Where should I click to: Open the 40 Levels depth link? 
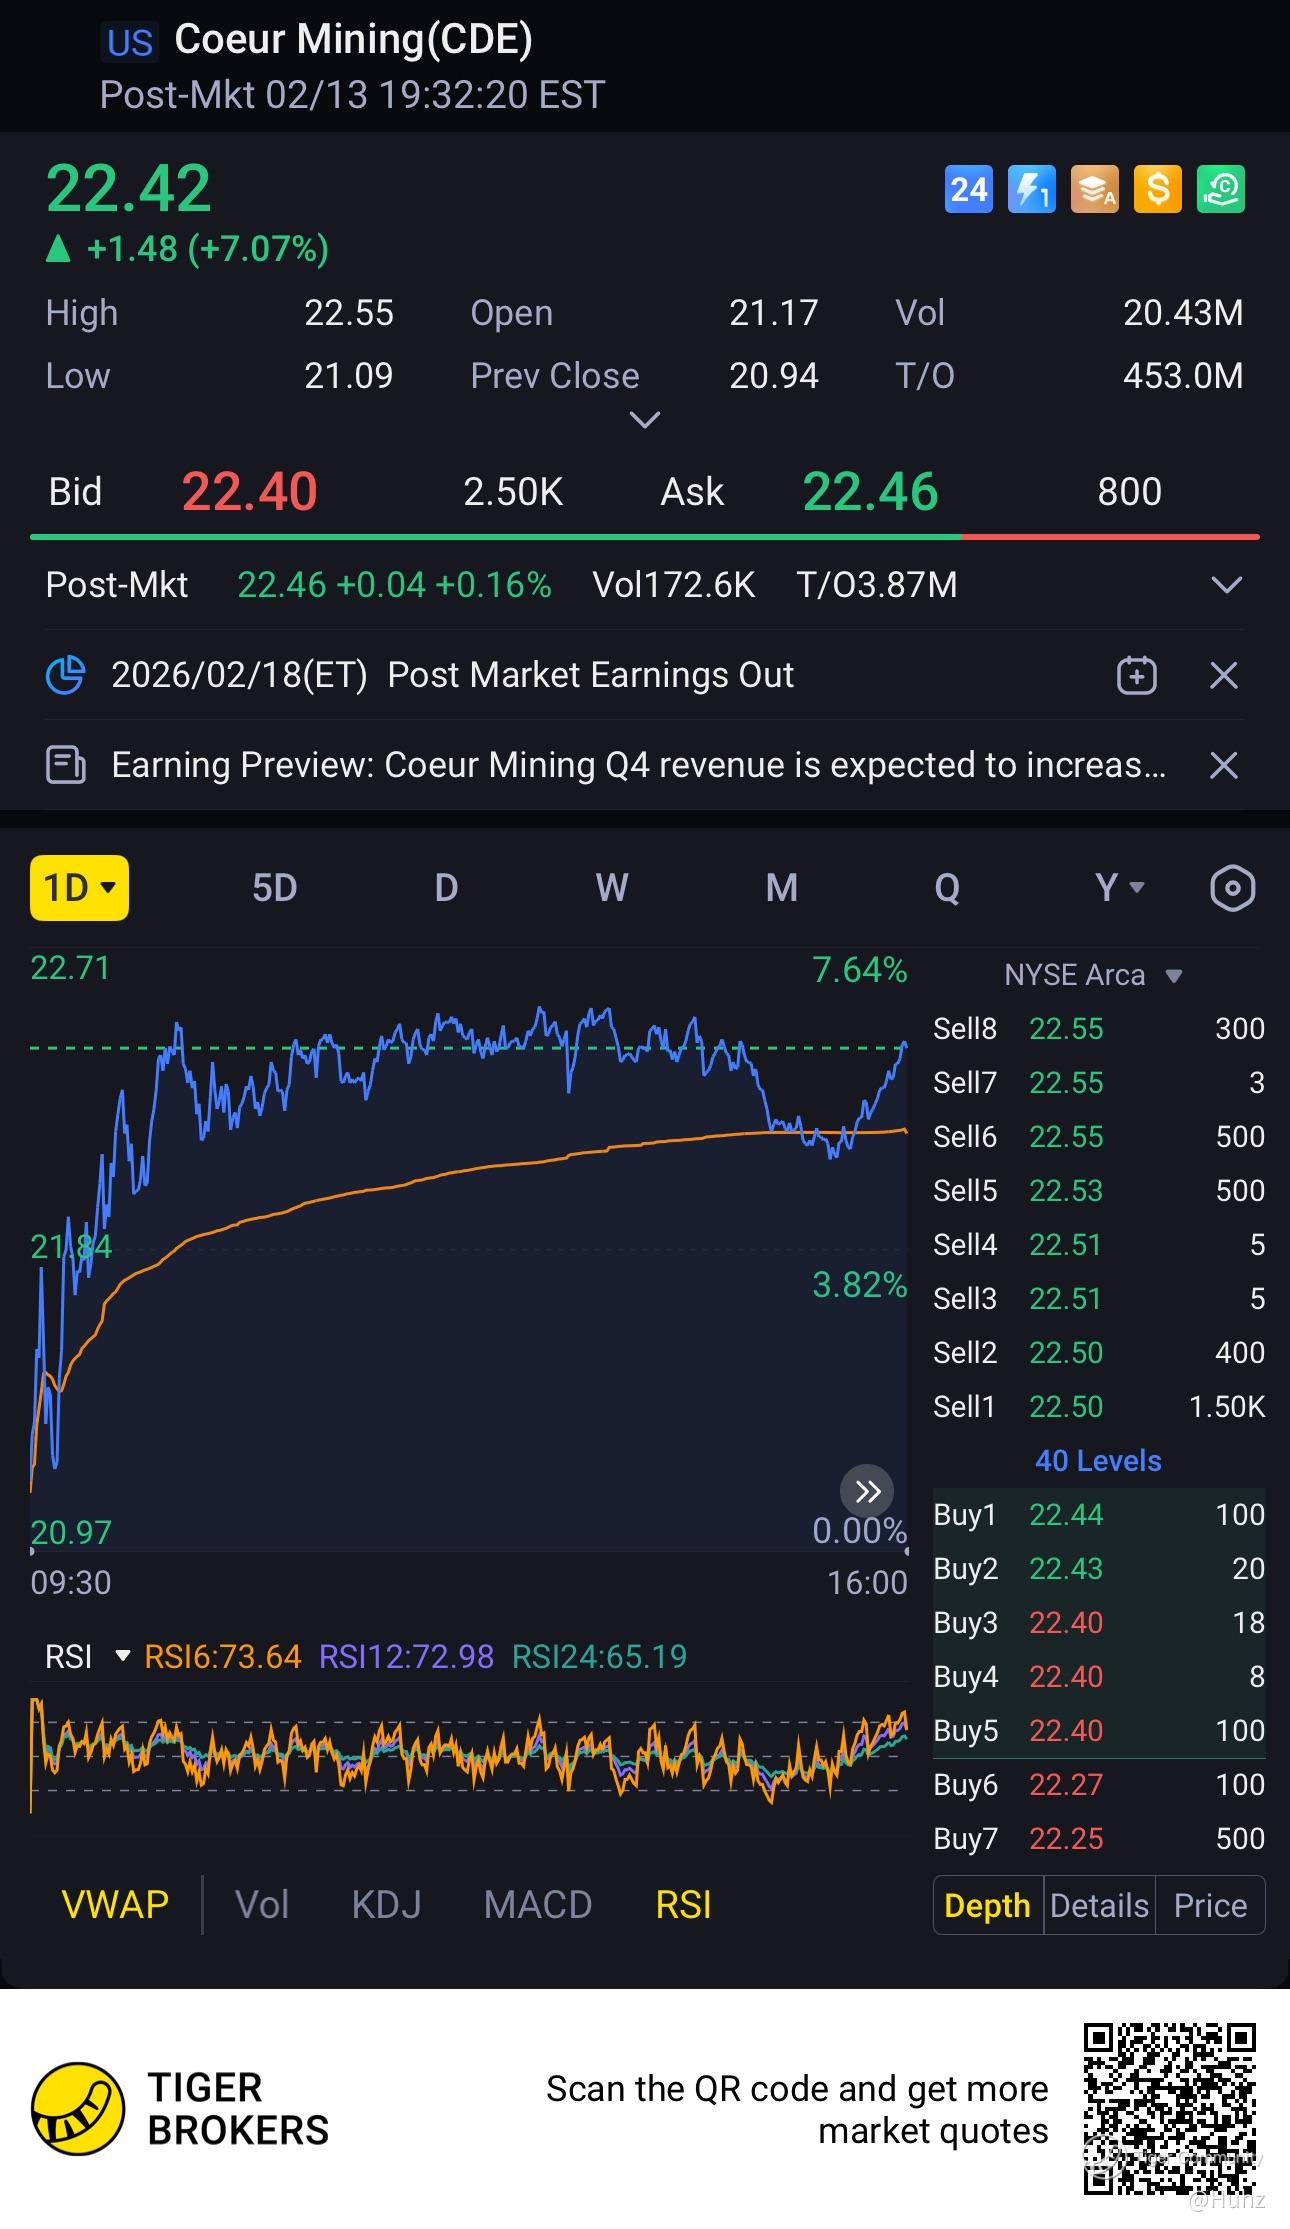pyautogui.click(x=1098, y=1461)
